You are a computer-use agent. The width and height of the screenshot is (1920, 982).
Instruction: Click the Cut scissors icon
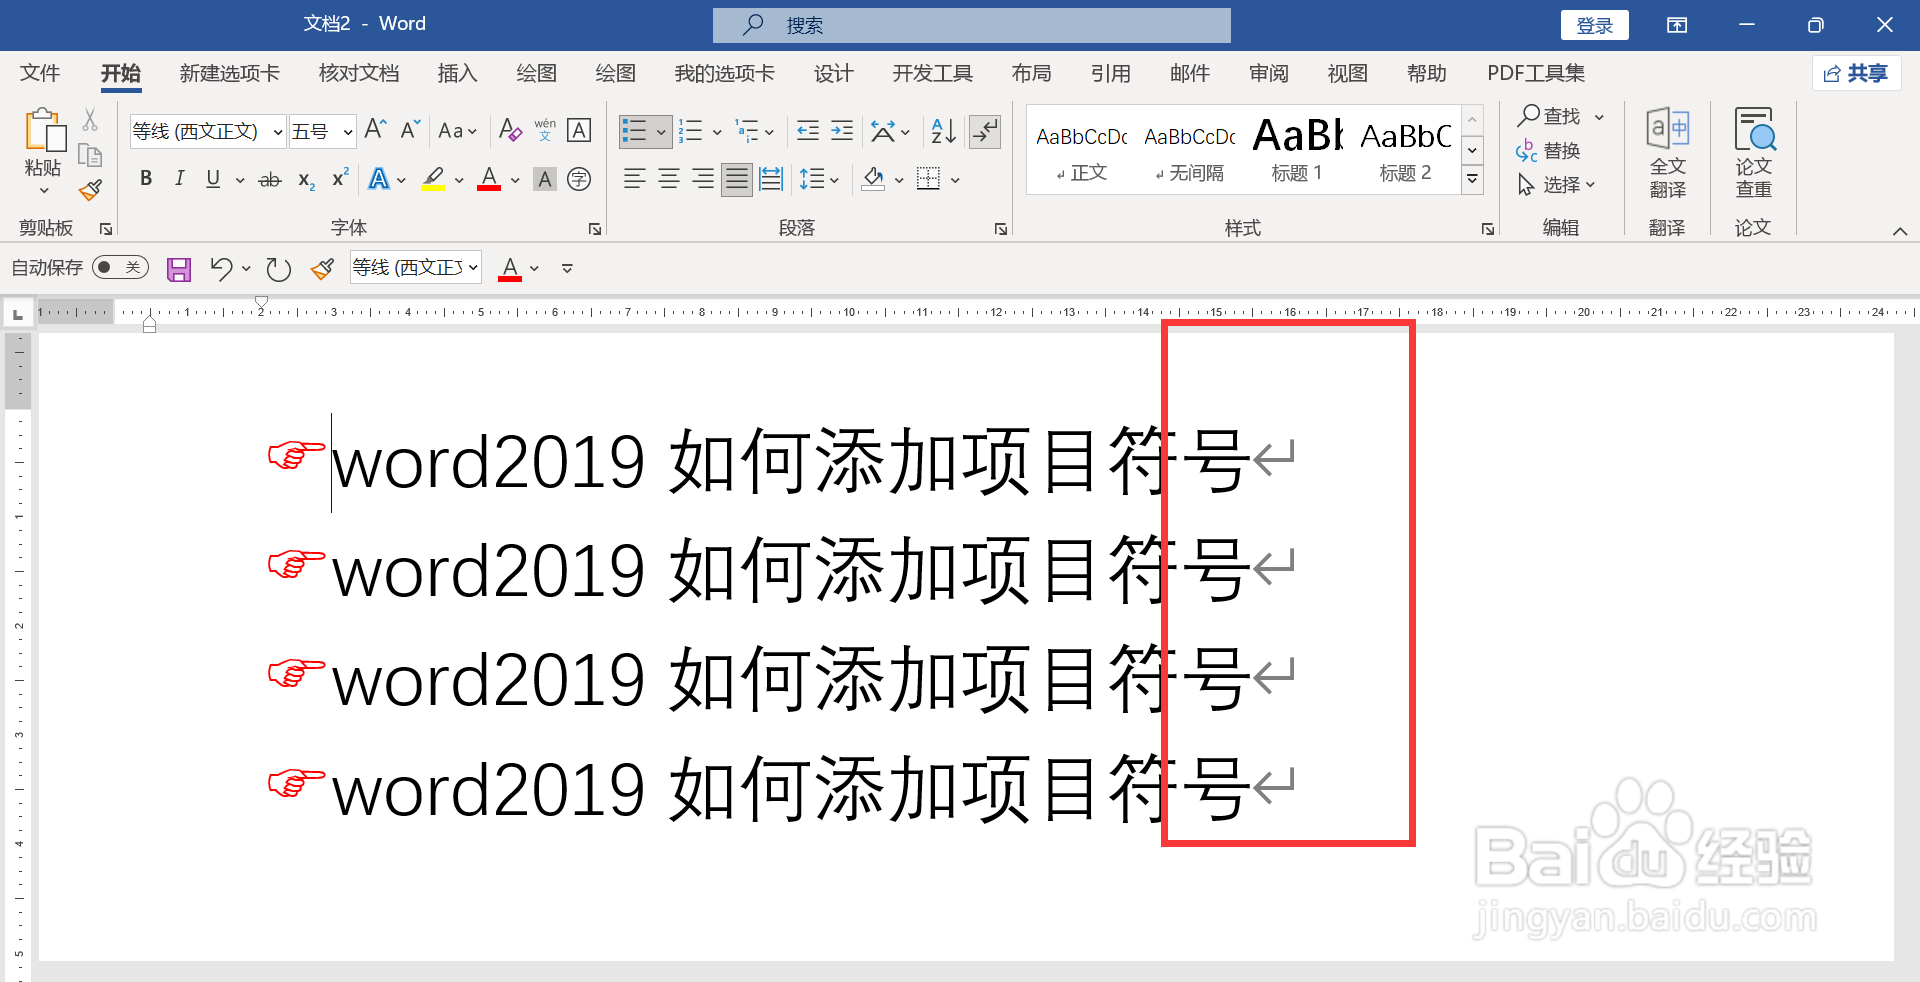(x=90, y=120)
